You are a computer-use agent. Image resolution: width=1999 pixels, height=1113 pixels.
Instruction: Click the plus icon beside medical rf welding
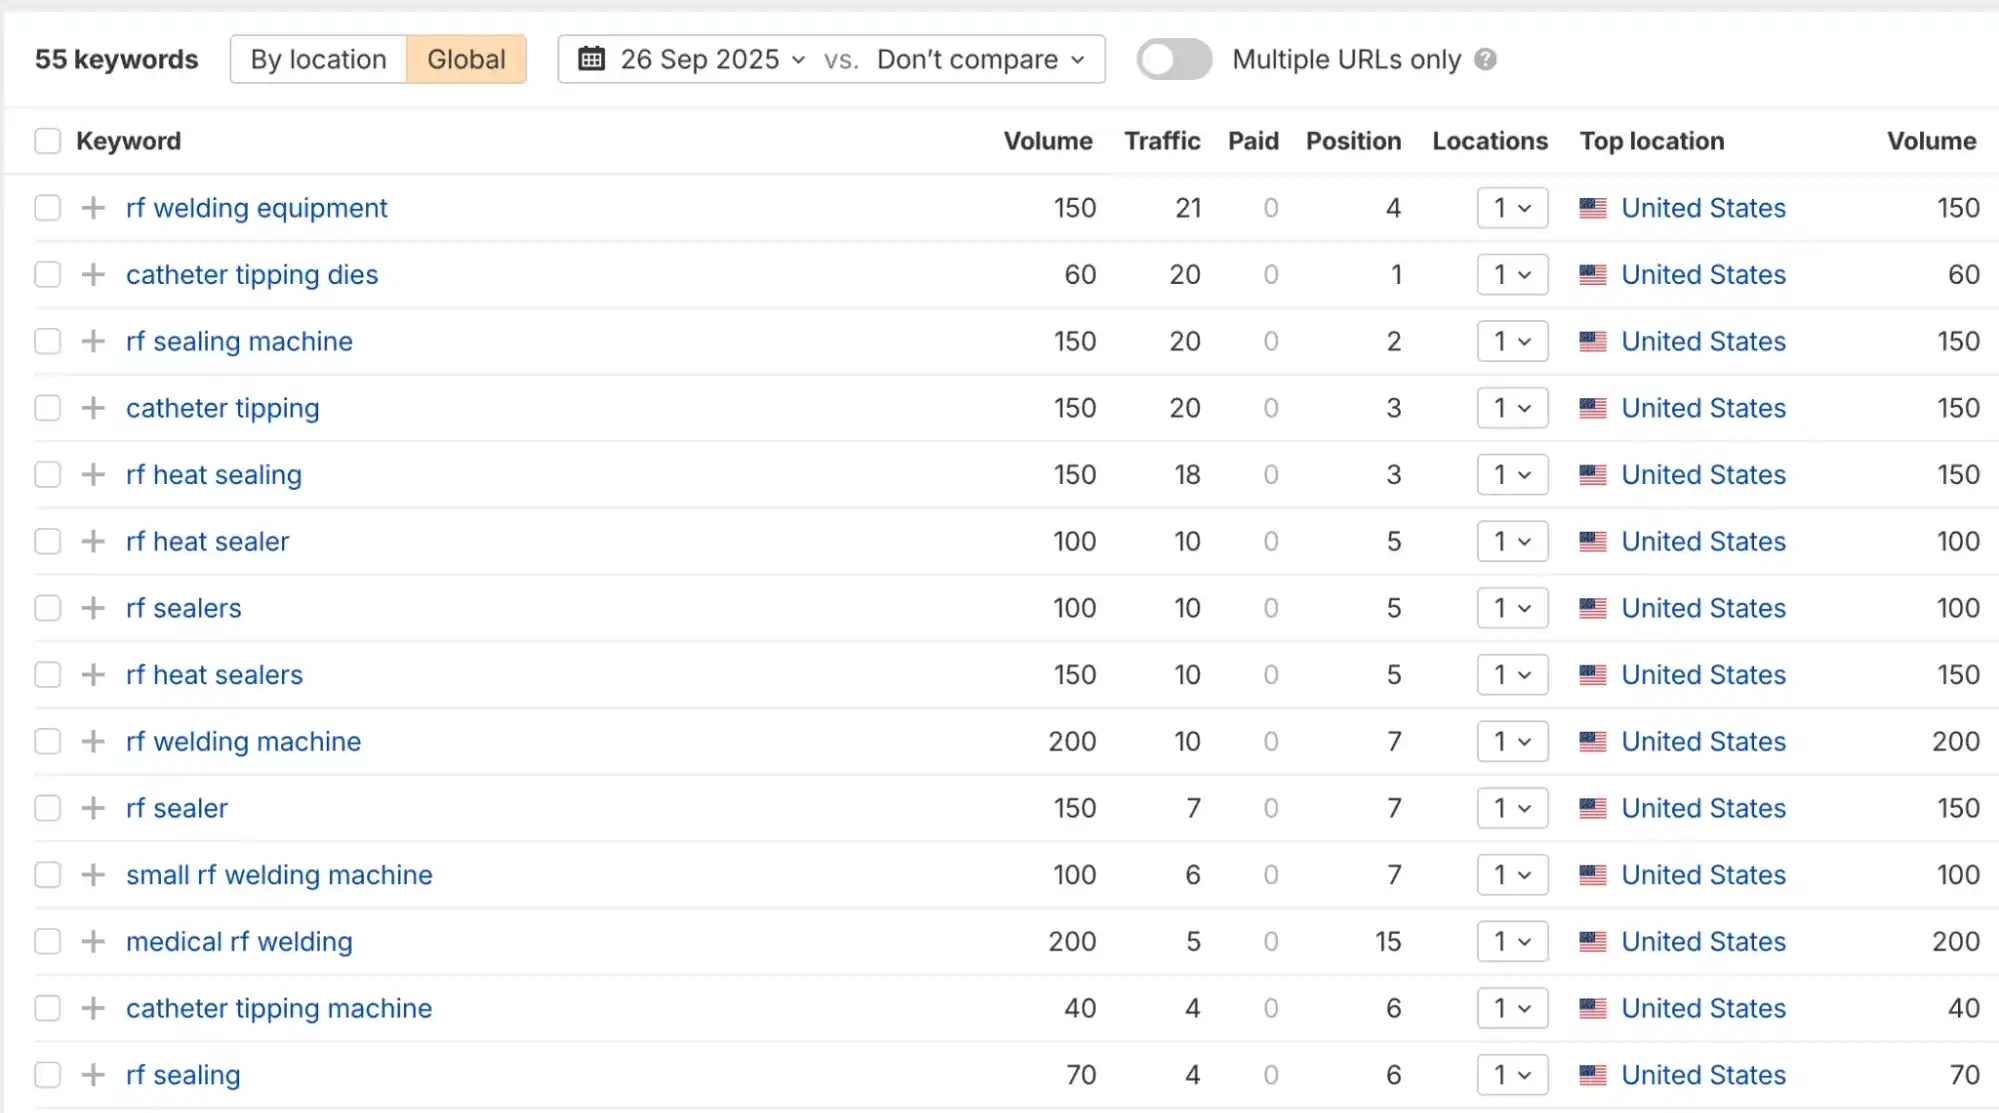tap(93, 942)
